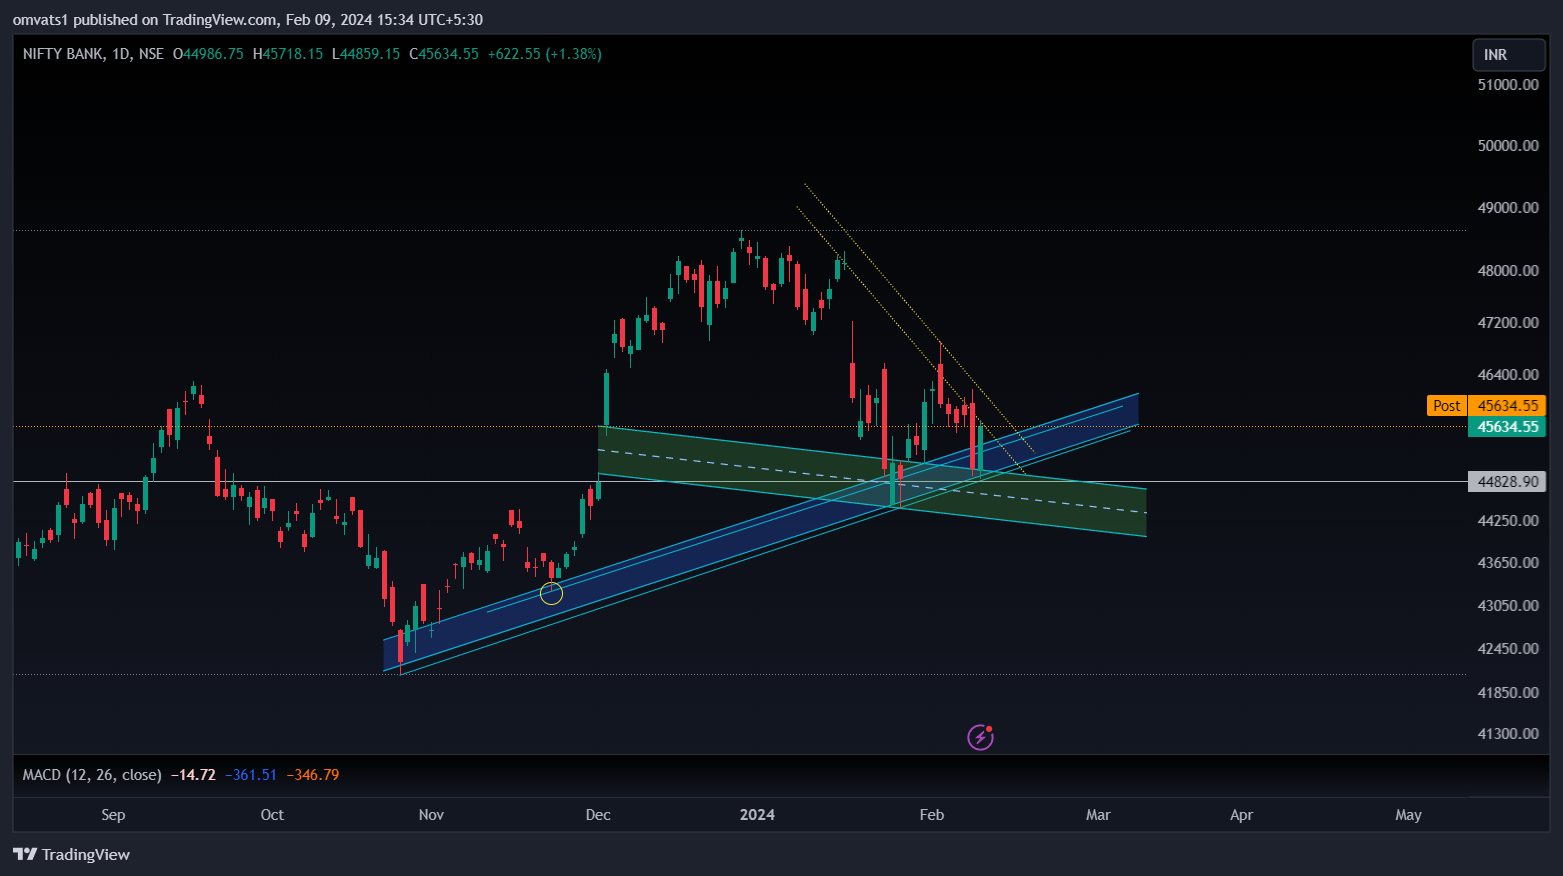Image resolution: width=1563 pixels, height=876 pixels.
Task: Click the TradingView logo
Action: coord(71,854)
